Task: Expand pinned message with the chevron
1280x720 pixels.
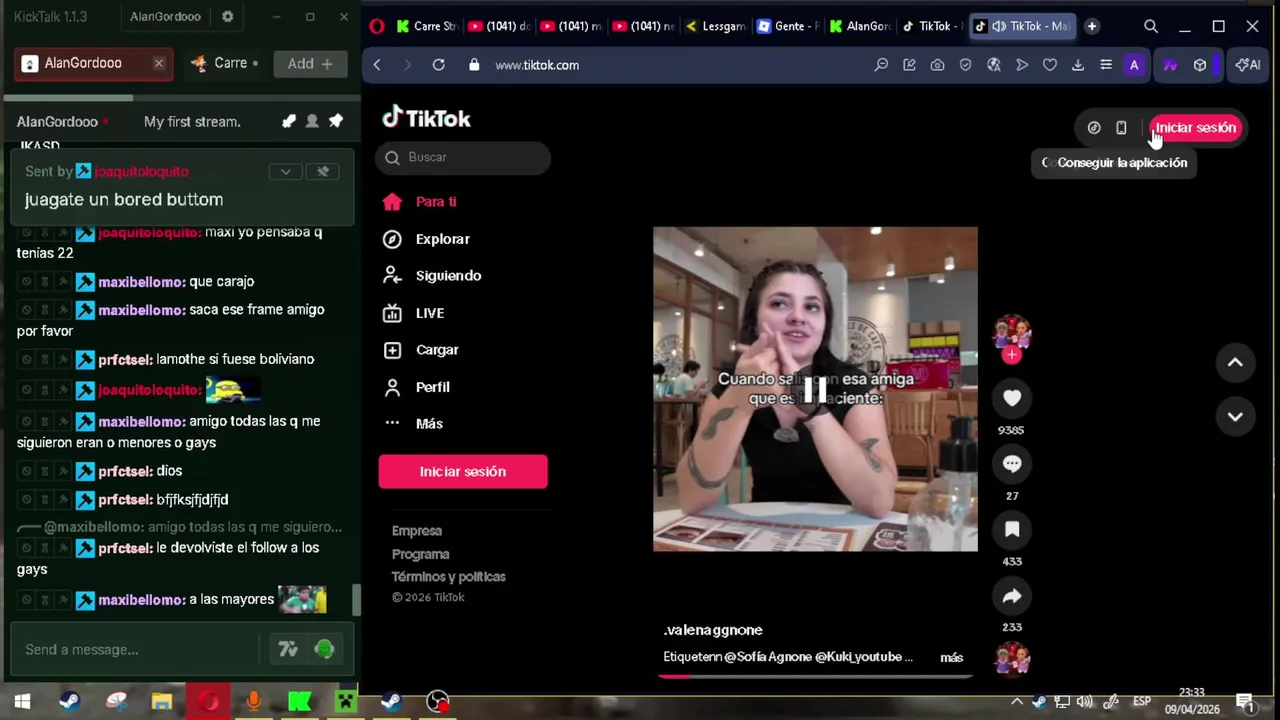Action: [286, 172]
